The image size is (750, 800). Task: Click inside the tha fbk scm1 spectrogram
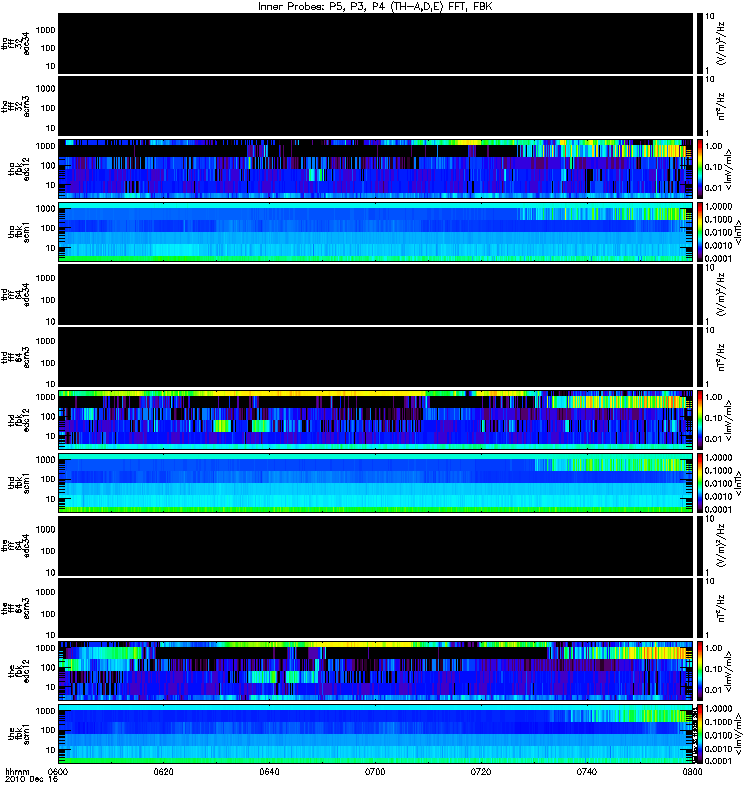pos(375,232)
